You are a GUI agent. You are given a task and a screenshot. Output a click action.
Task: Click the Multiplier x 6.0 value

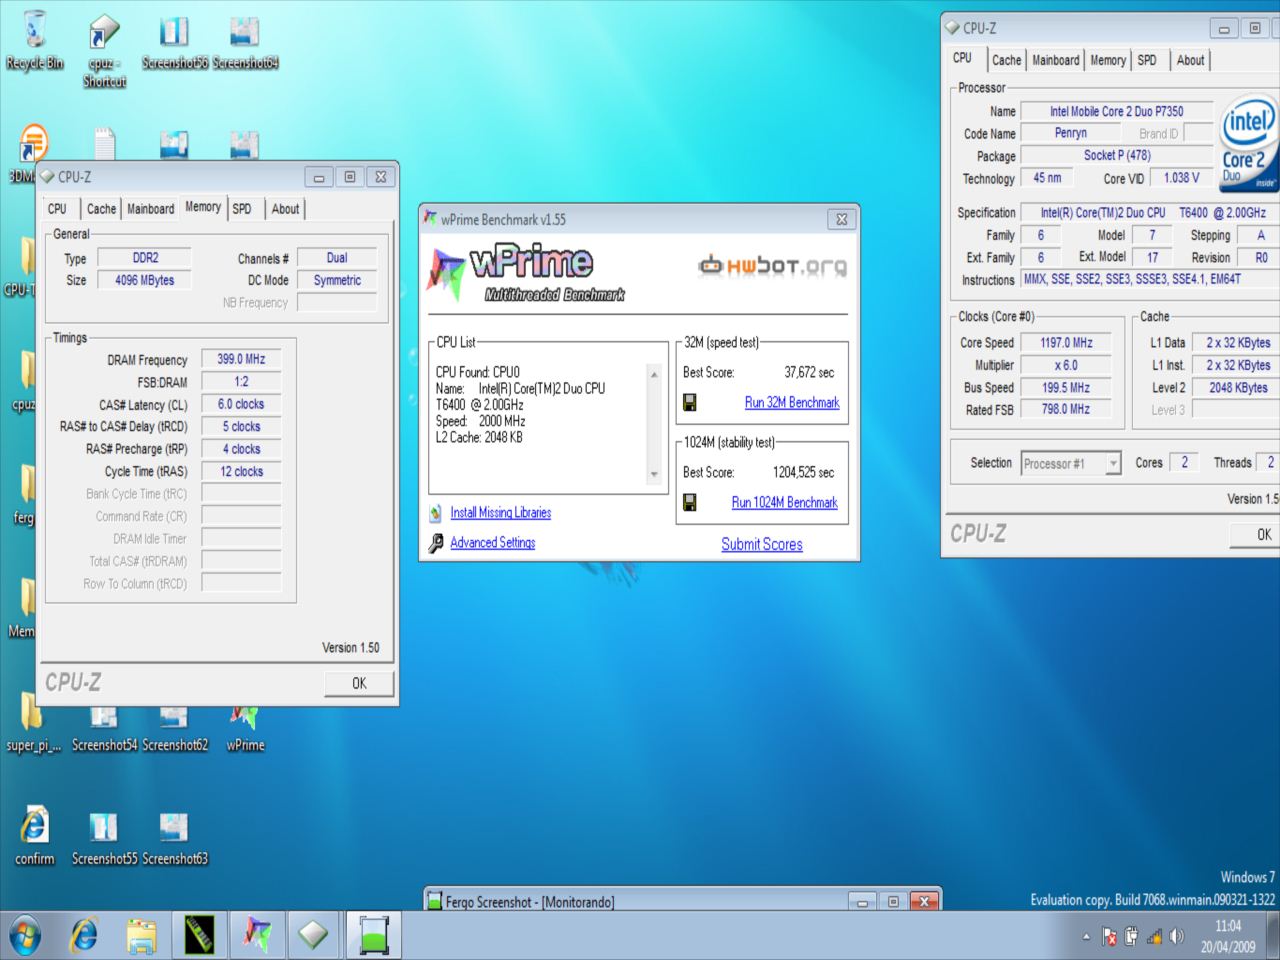click(x=1066, y=365)
